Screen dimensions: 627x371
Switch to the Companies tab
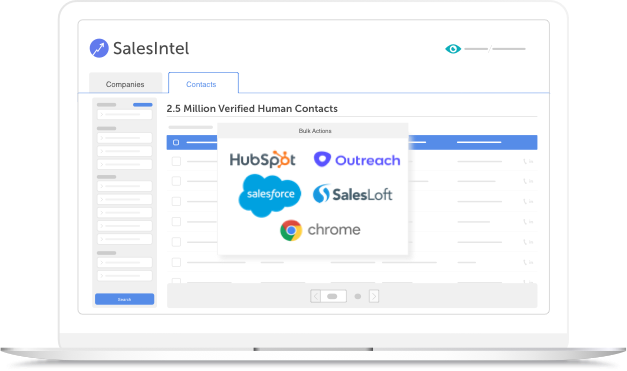tap(125, 84)
